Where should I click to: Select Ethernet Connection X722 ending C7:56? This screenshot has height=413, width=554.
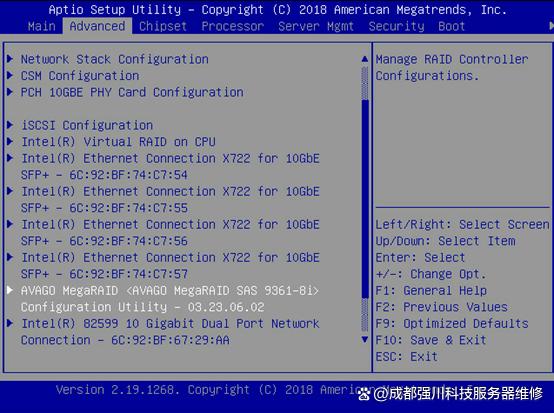(x=170, y=232)
